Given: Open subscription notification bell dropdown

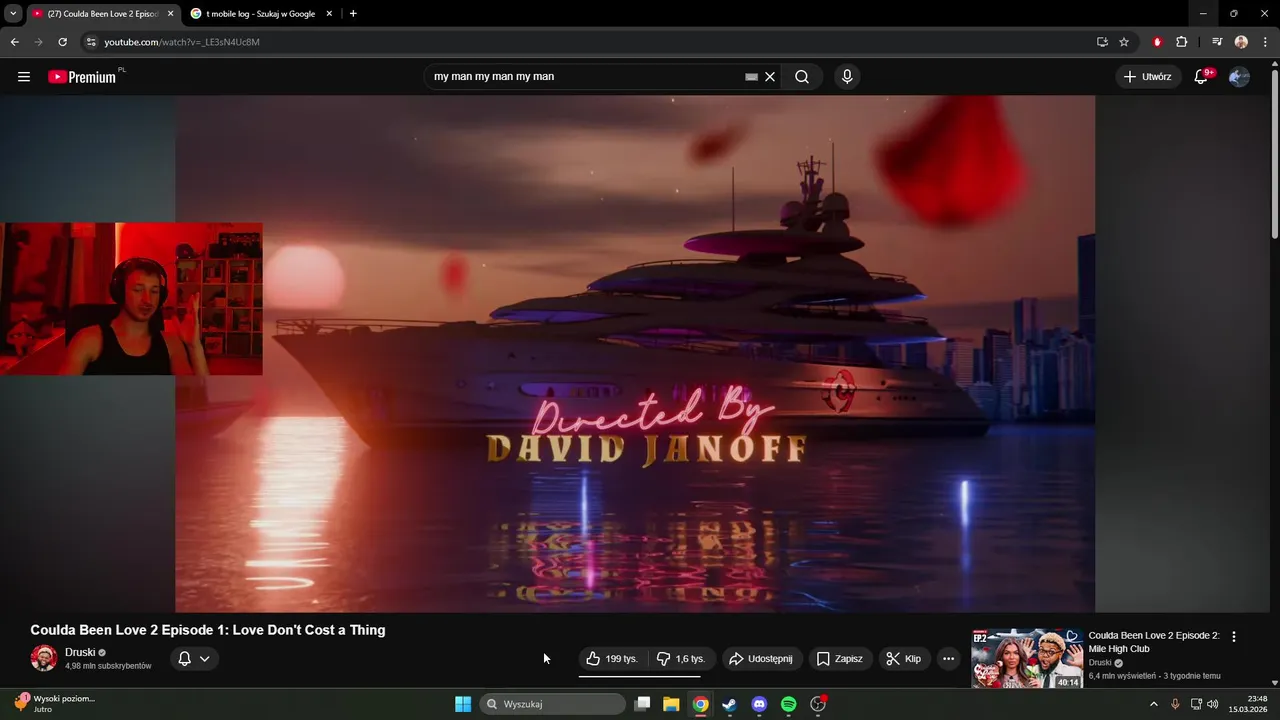Looking at the screenshot, I should (194, 658).
